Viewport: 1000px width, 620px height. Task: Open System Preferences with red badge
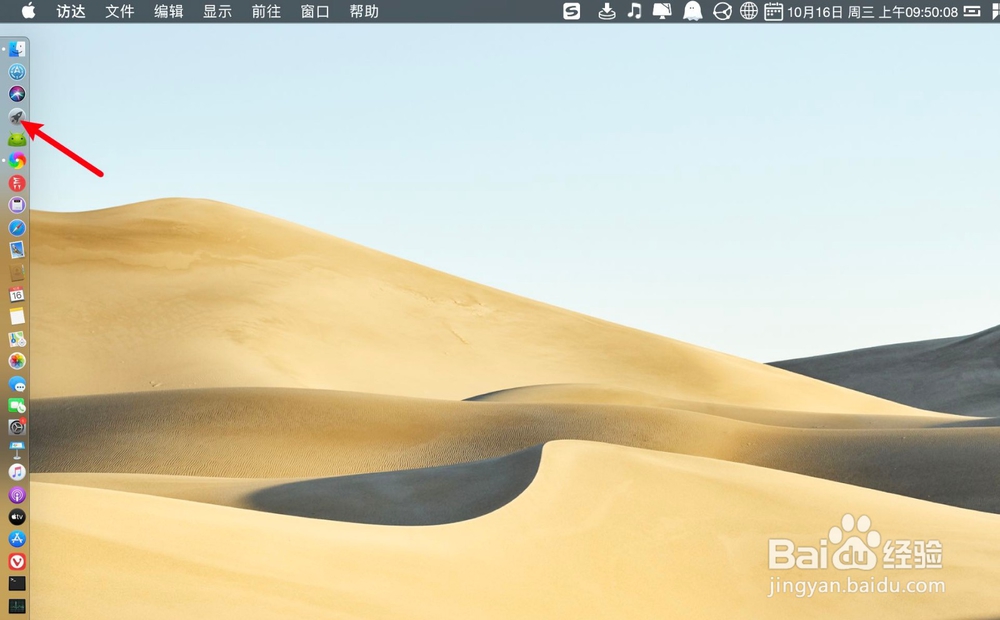tap(17, 427)
